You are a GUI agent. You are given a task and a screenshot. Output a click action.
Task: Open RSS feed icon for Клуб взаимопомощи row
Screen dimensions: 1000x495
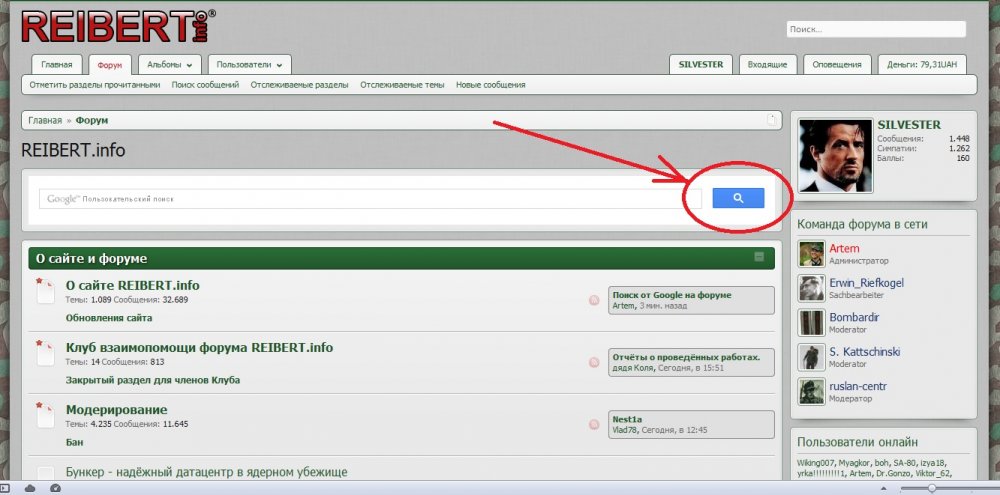point(594,362)
